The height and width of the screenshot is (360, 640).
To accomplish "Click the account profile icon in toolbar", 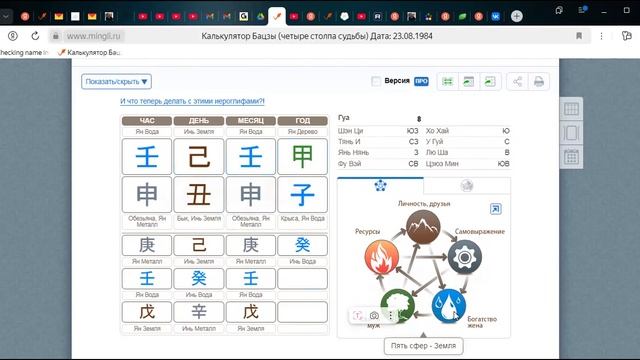I will point(13,36).
